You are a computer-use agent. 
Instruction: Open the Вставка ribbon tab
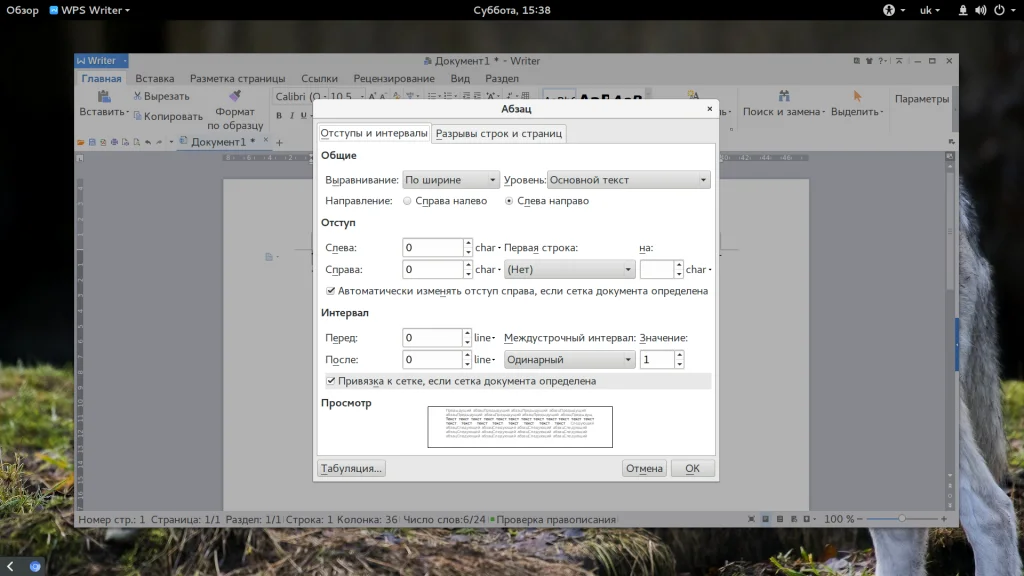(155, 78)
